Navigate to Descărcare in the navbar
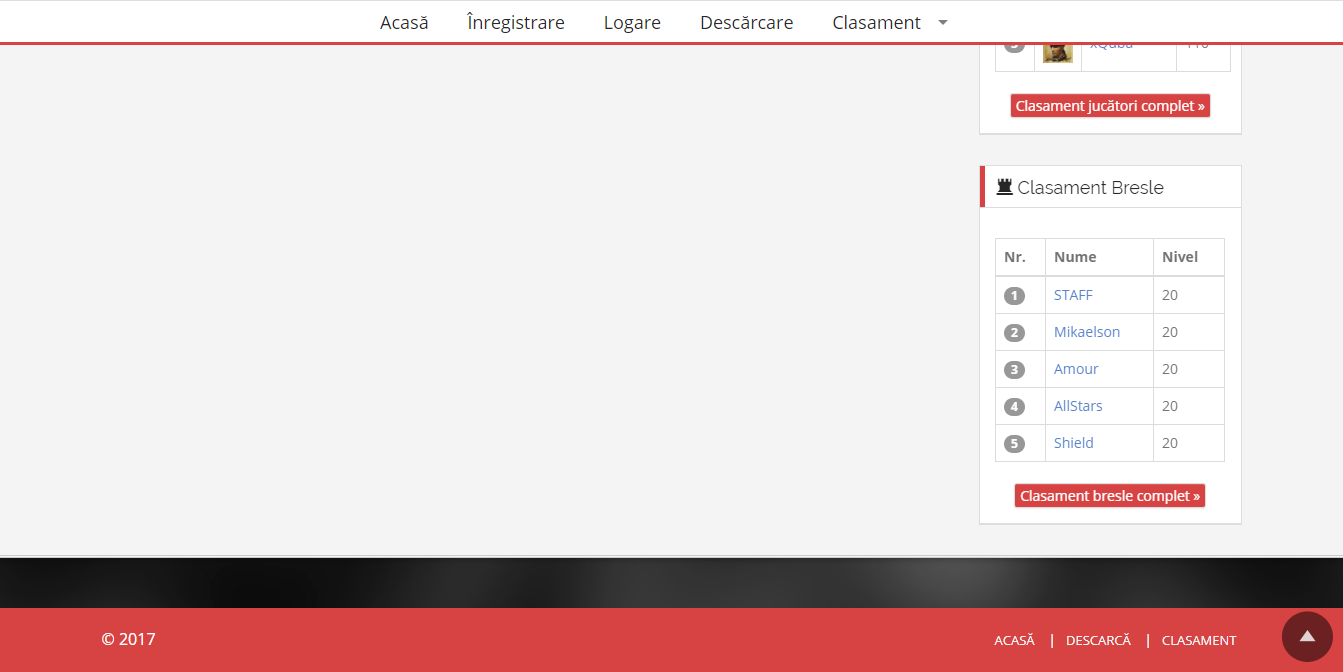The width and height of the screenshot is (1343, 672). [747, 22]
